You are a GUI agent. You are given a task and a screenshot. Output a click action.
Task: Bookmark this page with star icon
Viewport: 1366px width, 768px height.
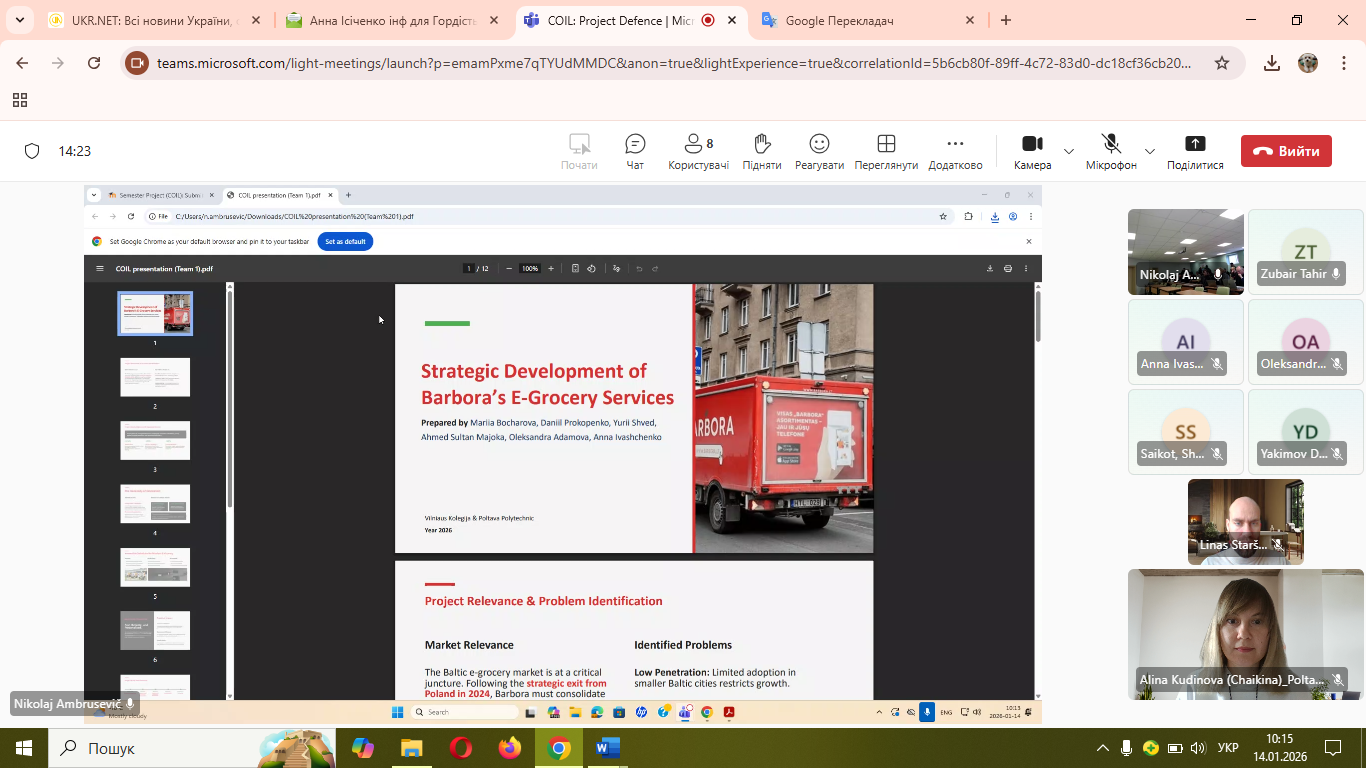coord(1222,63)
